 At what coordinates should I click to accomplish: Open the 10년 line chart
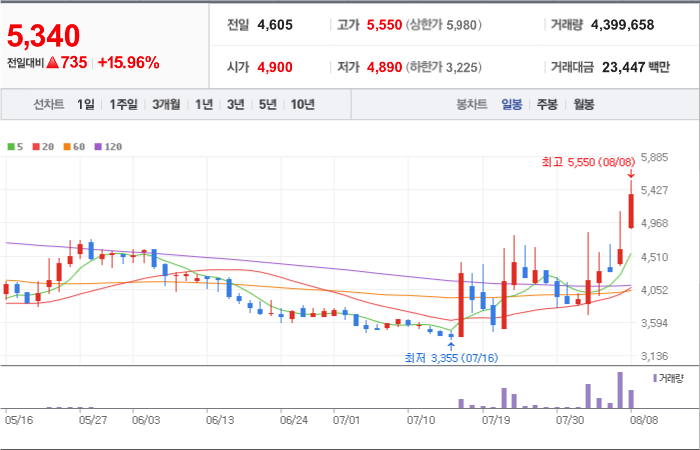(x=303, y=104)
